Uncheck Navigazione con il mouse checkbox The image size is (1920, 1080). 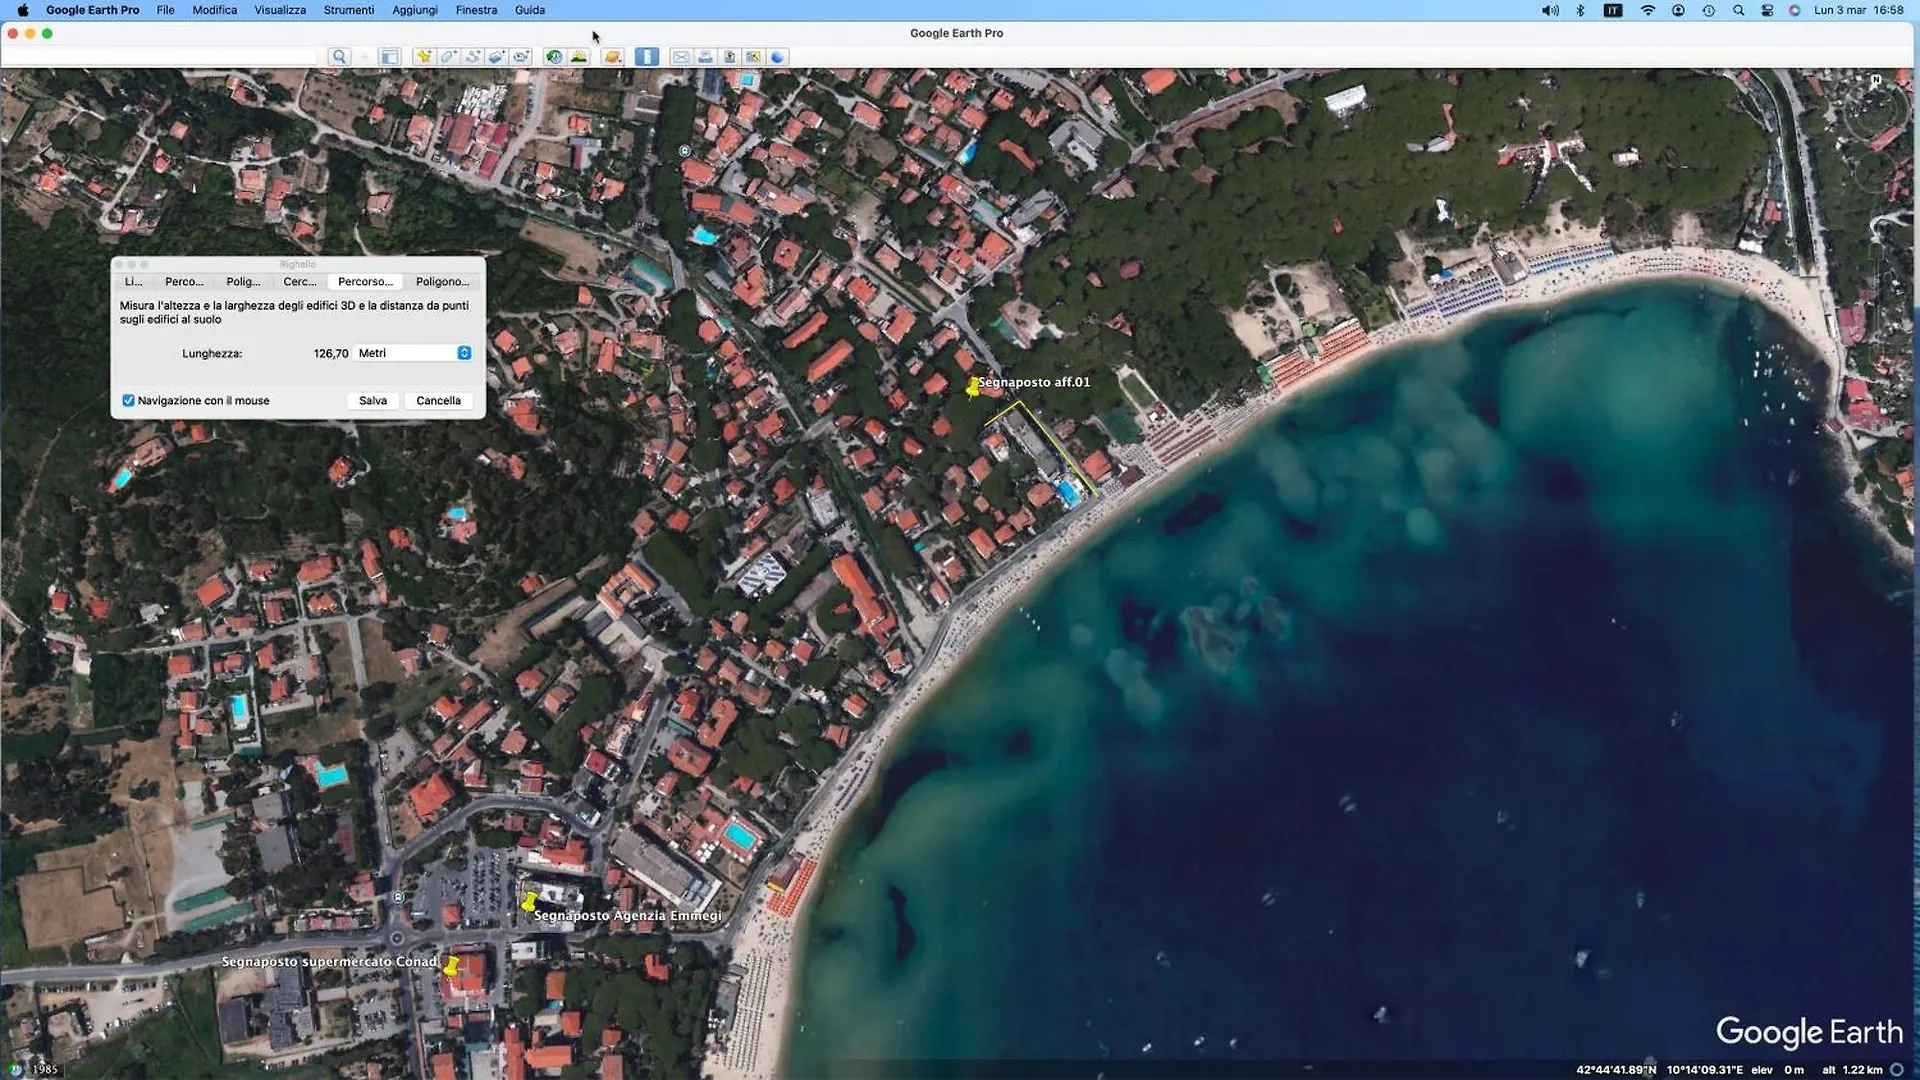(x=128, y=400)
